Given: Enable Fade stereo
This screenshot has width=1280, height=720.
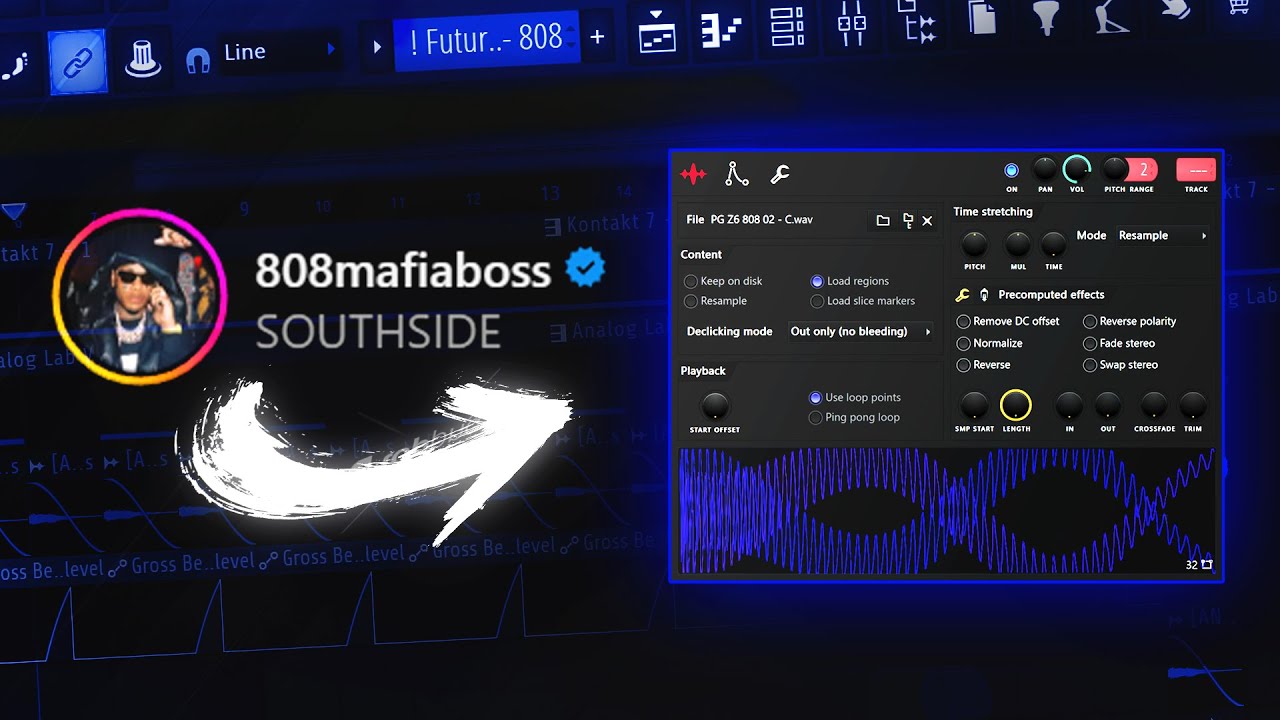Looking at the screenshot, I should pos(1119,343).
